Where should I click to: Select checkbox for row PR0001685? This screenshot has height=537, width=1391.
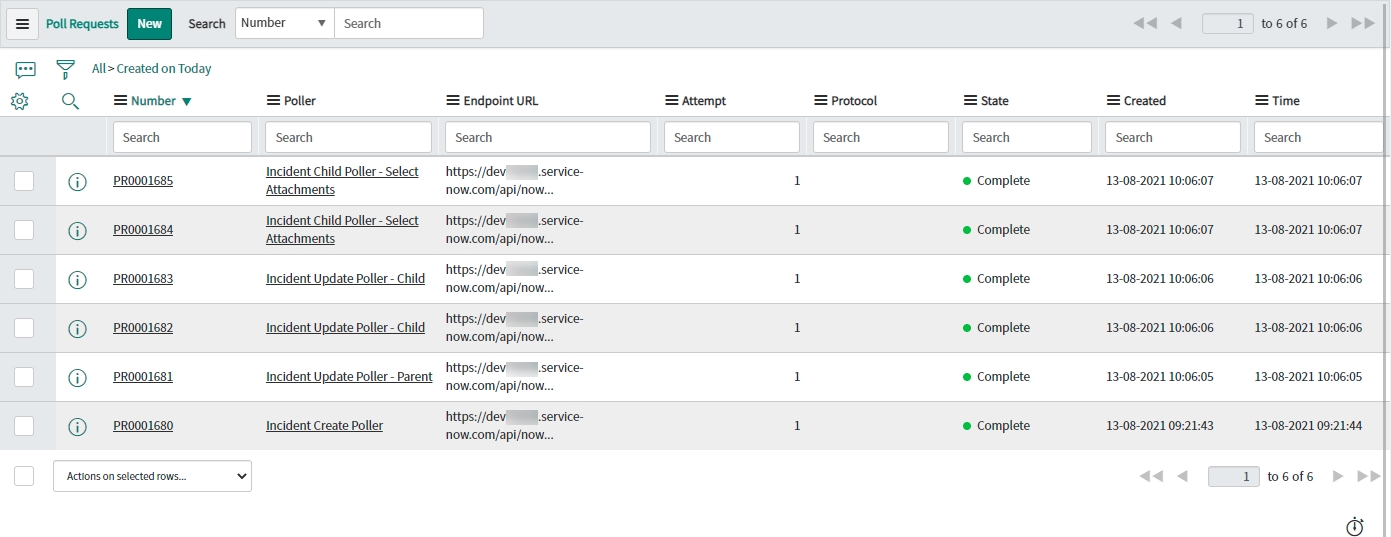point(24,181)
